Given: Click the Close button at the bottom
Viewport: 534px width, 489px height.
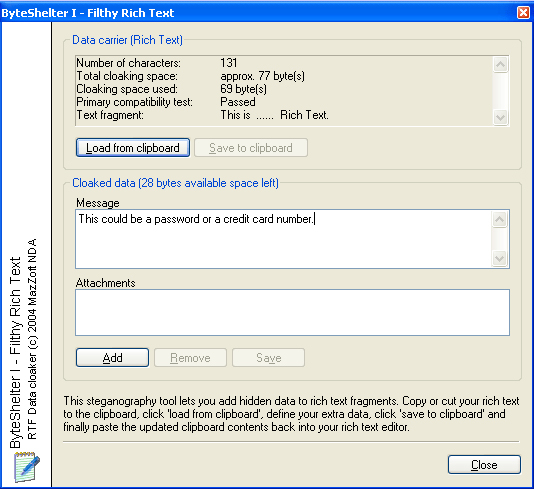Looking at the screenshot, I should [x=484, y=464].
